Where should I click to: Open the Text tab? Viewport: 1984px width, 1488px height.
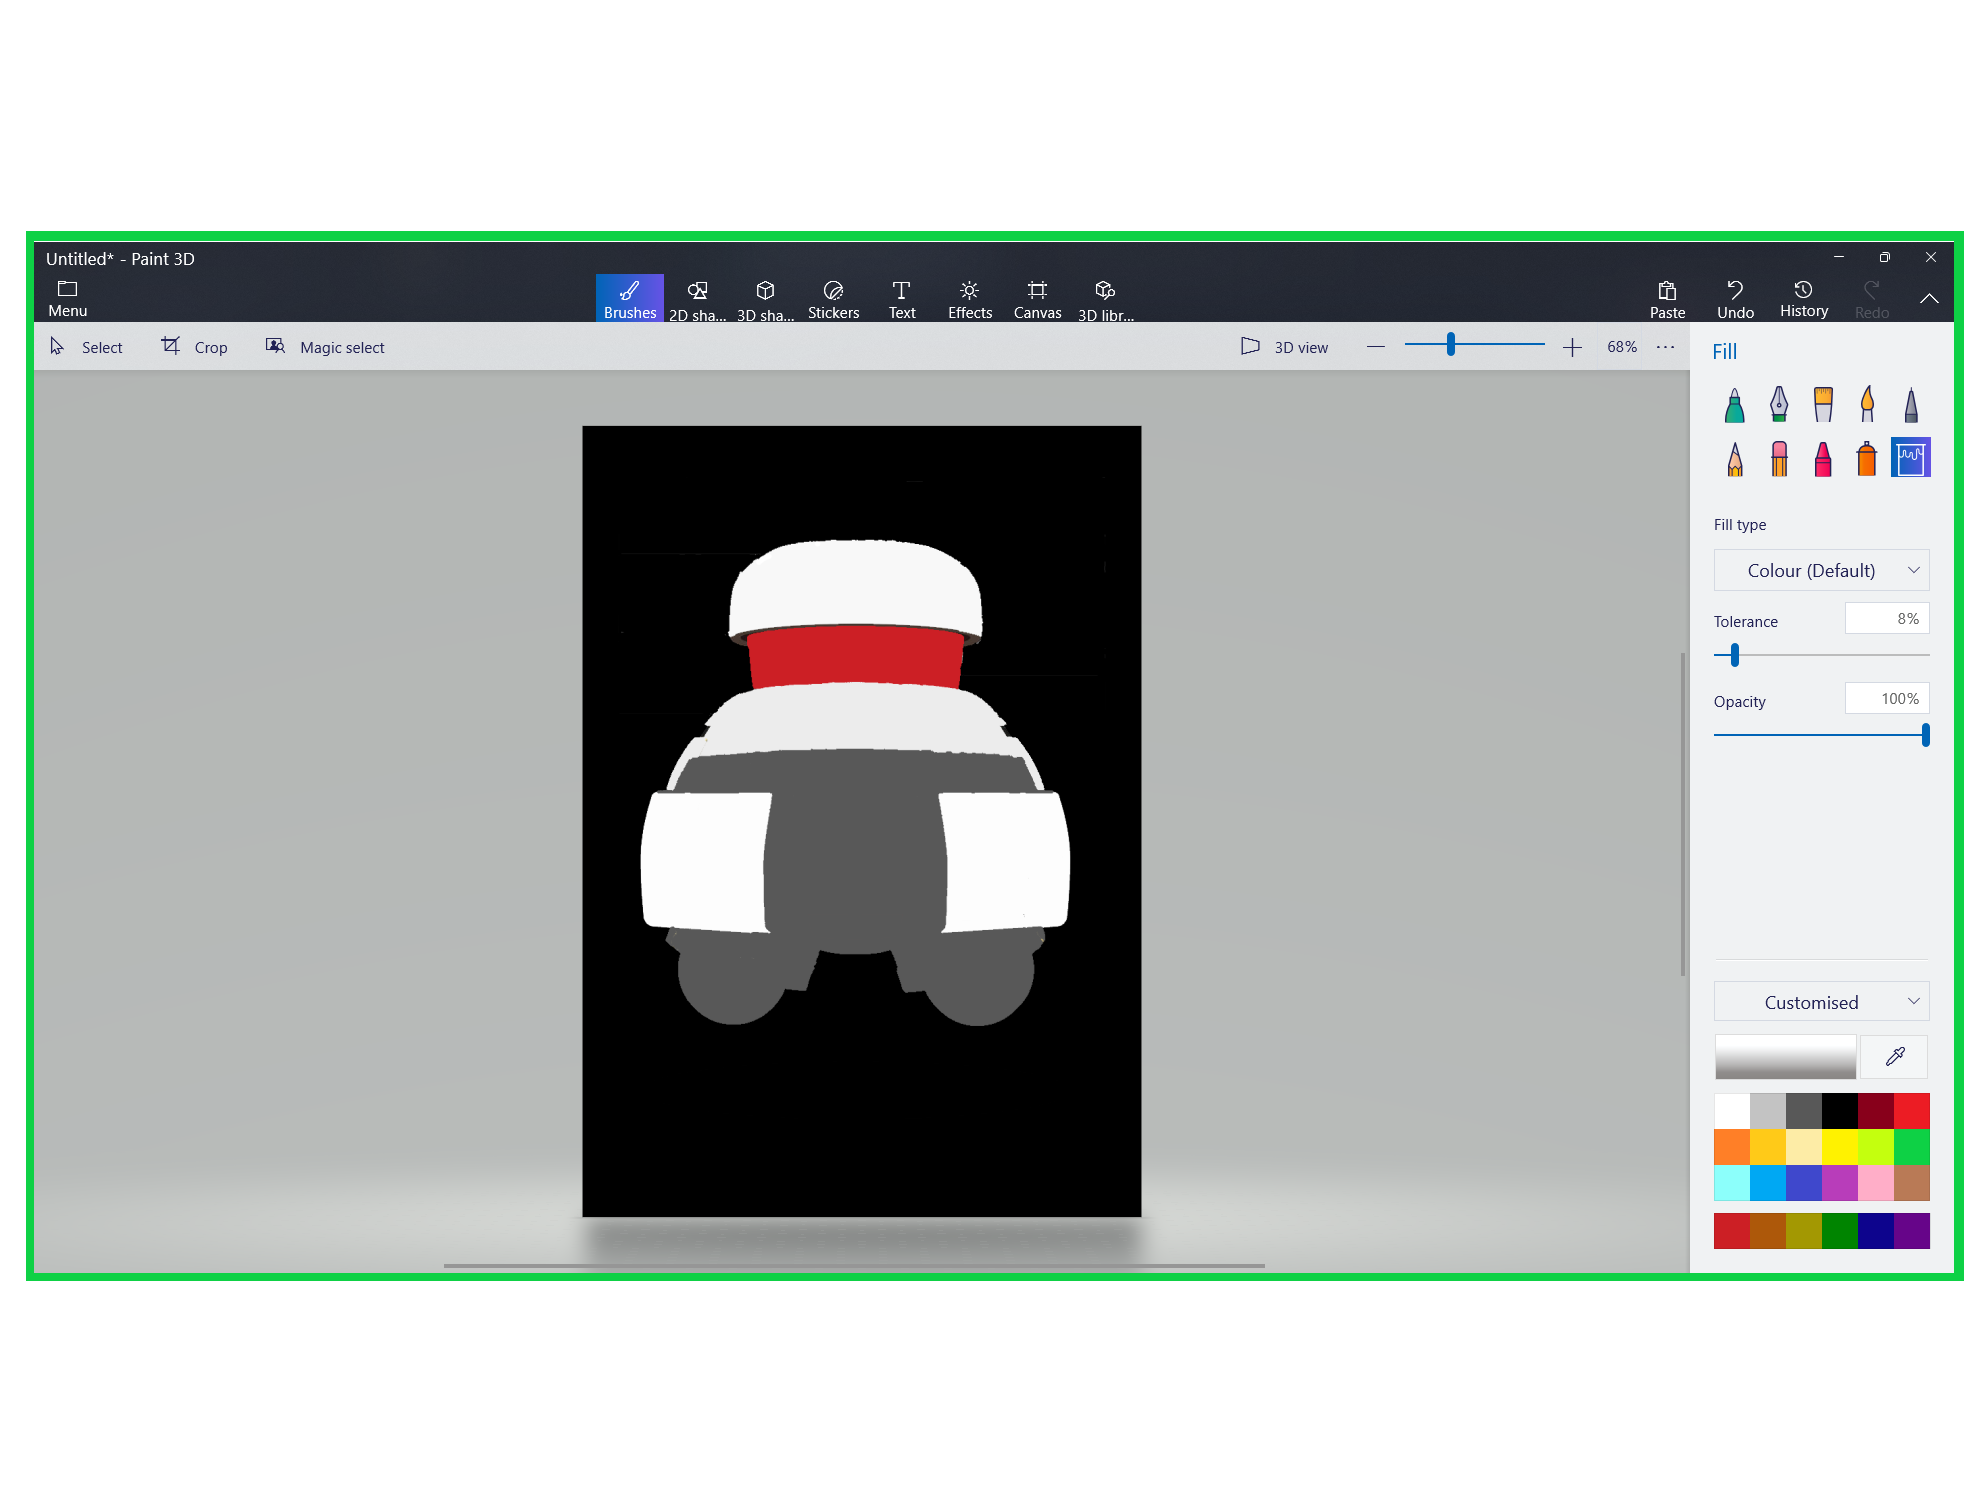coord(902,298)
